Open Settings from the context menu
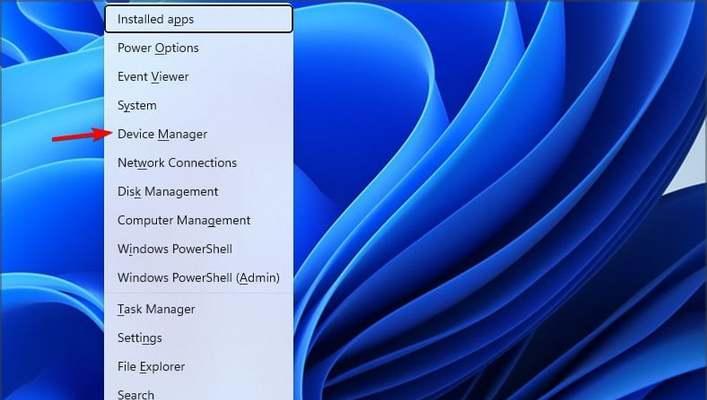707x400 pixels. pos(199,338)
